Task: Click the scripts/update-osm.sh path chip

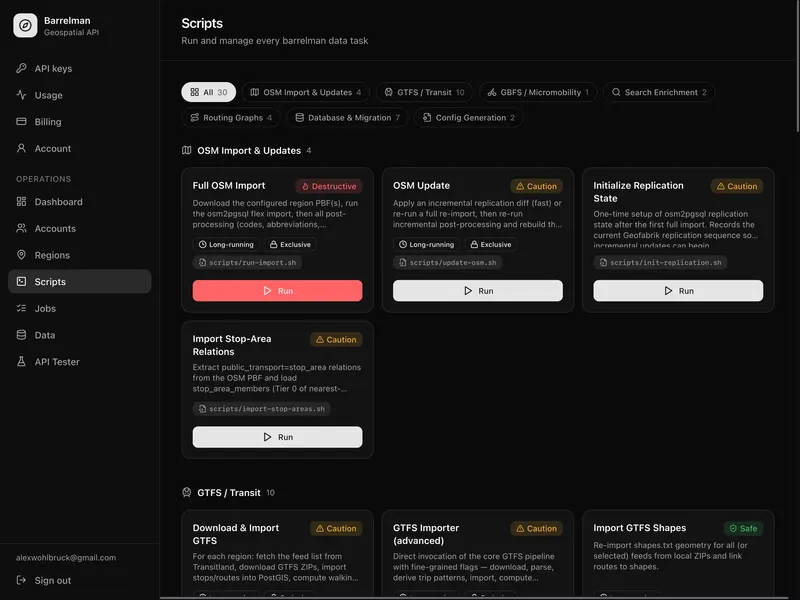Action: pos(448,262)
